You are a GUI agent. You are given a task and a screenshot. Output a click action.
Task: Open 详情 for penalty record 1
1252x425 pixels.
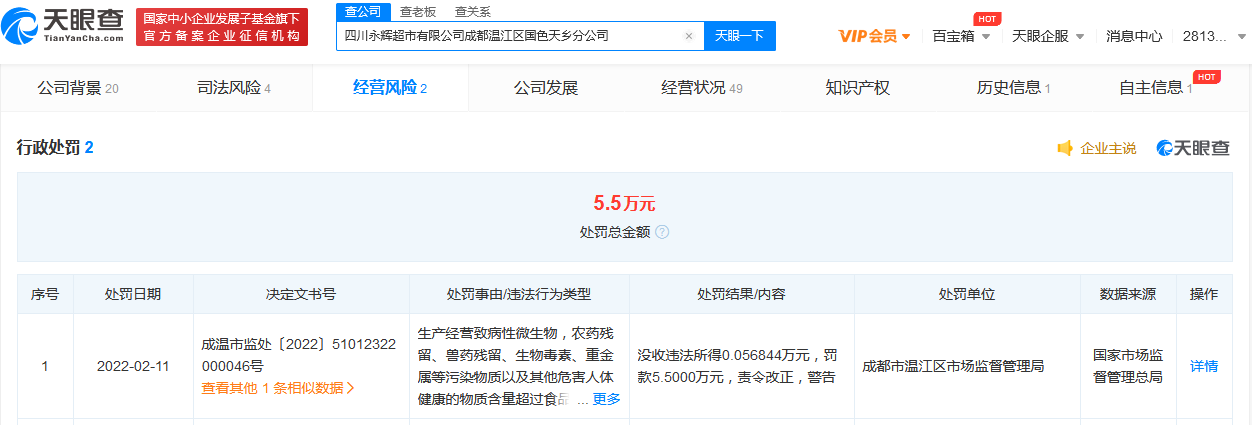(x=1204, y=366)
